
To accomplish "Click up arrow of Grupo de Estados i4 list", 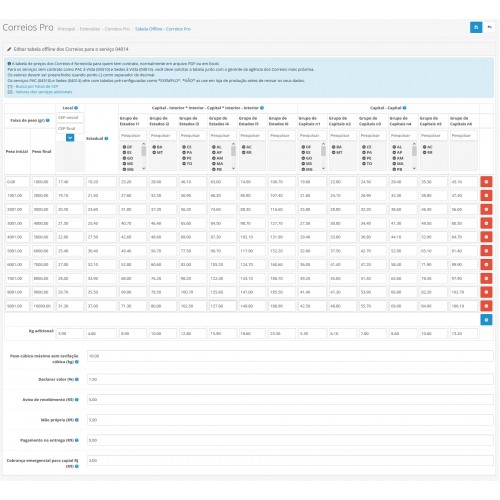I will 233,144.
